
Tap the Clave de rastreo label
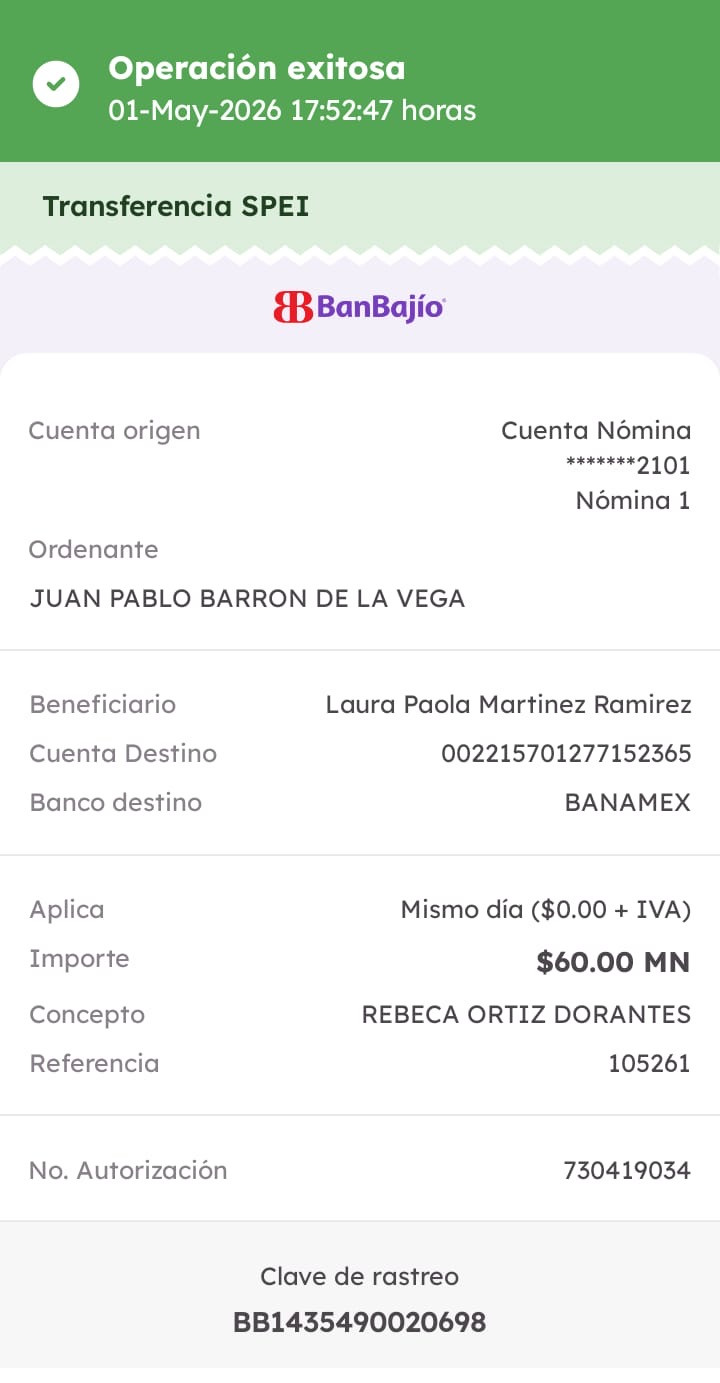[x=359, y=1277]
